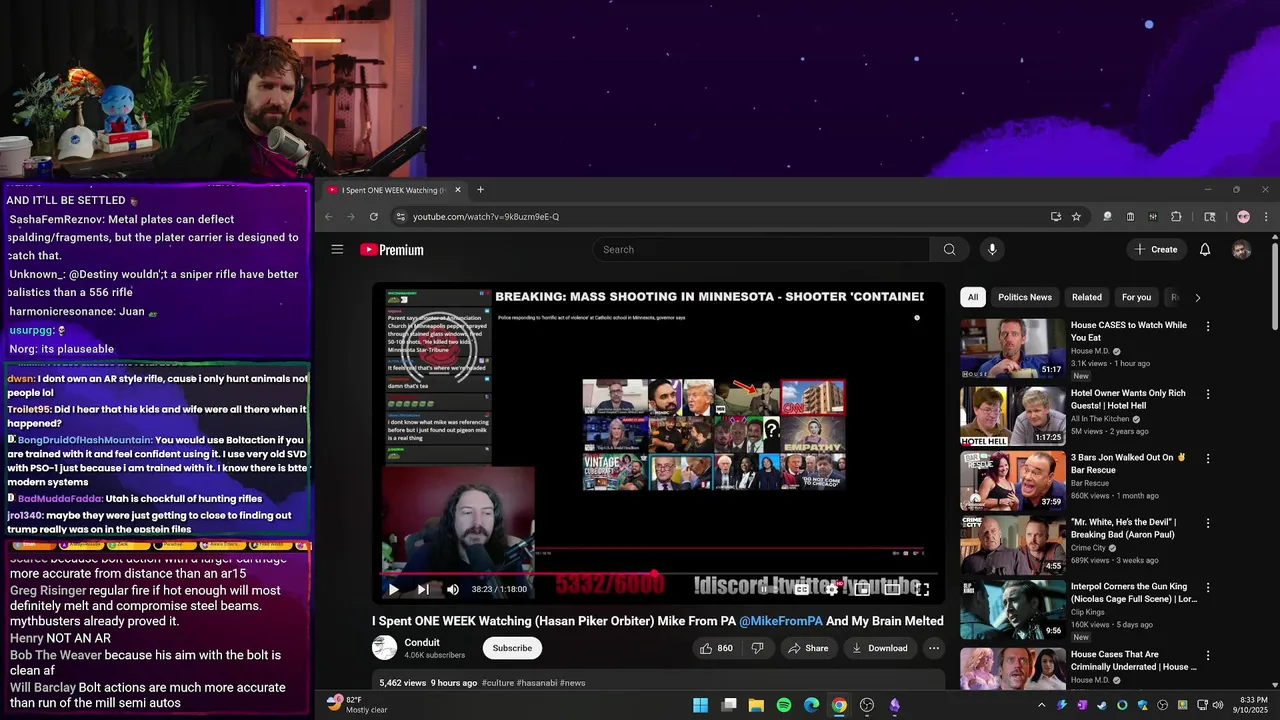Mute the video volume

click(453, 590)
